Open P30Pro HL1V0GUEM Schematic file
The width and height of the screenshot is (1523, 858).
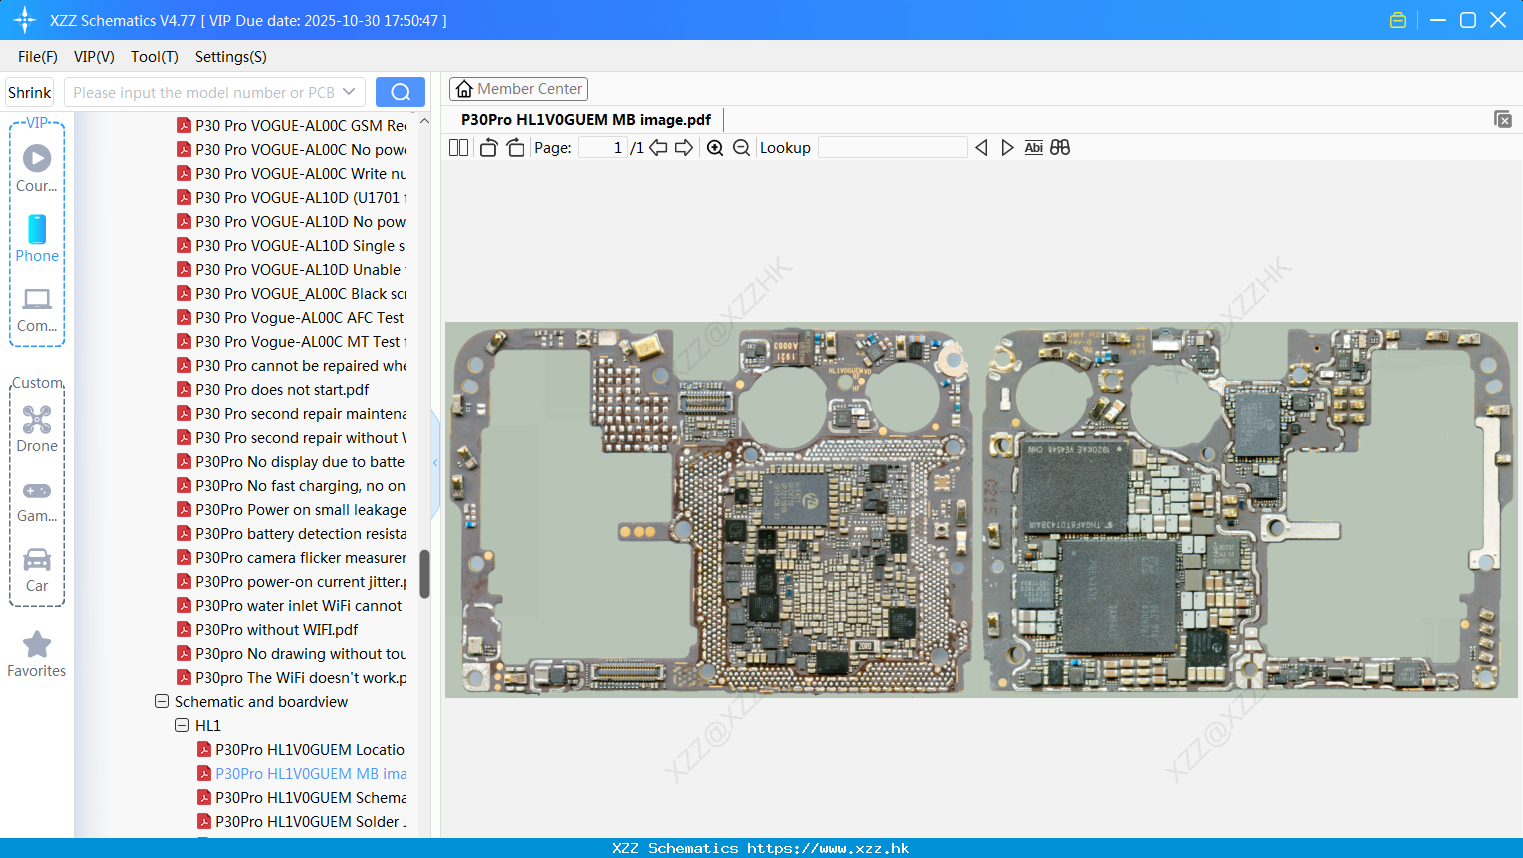[302, 798]
